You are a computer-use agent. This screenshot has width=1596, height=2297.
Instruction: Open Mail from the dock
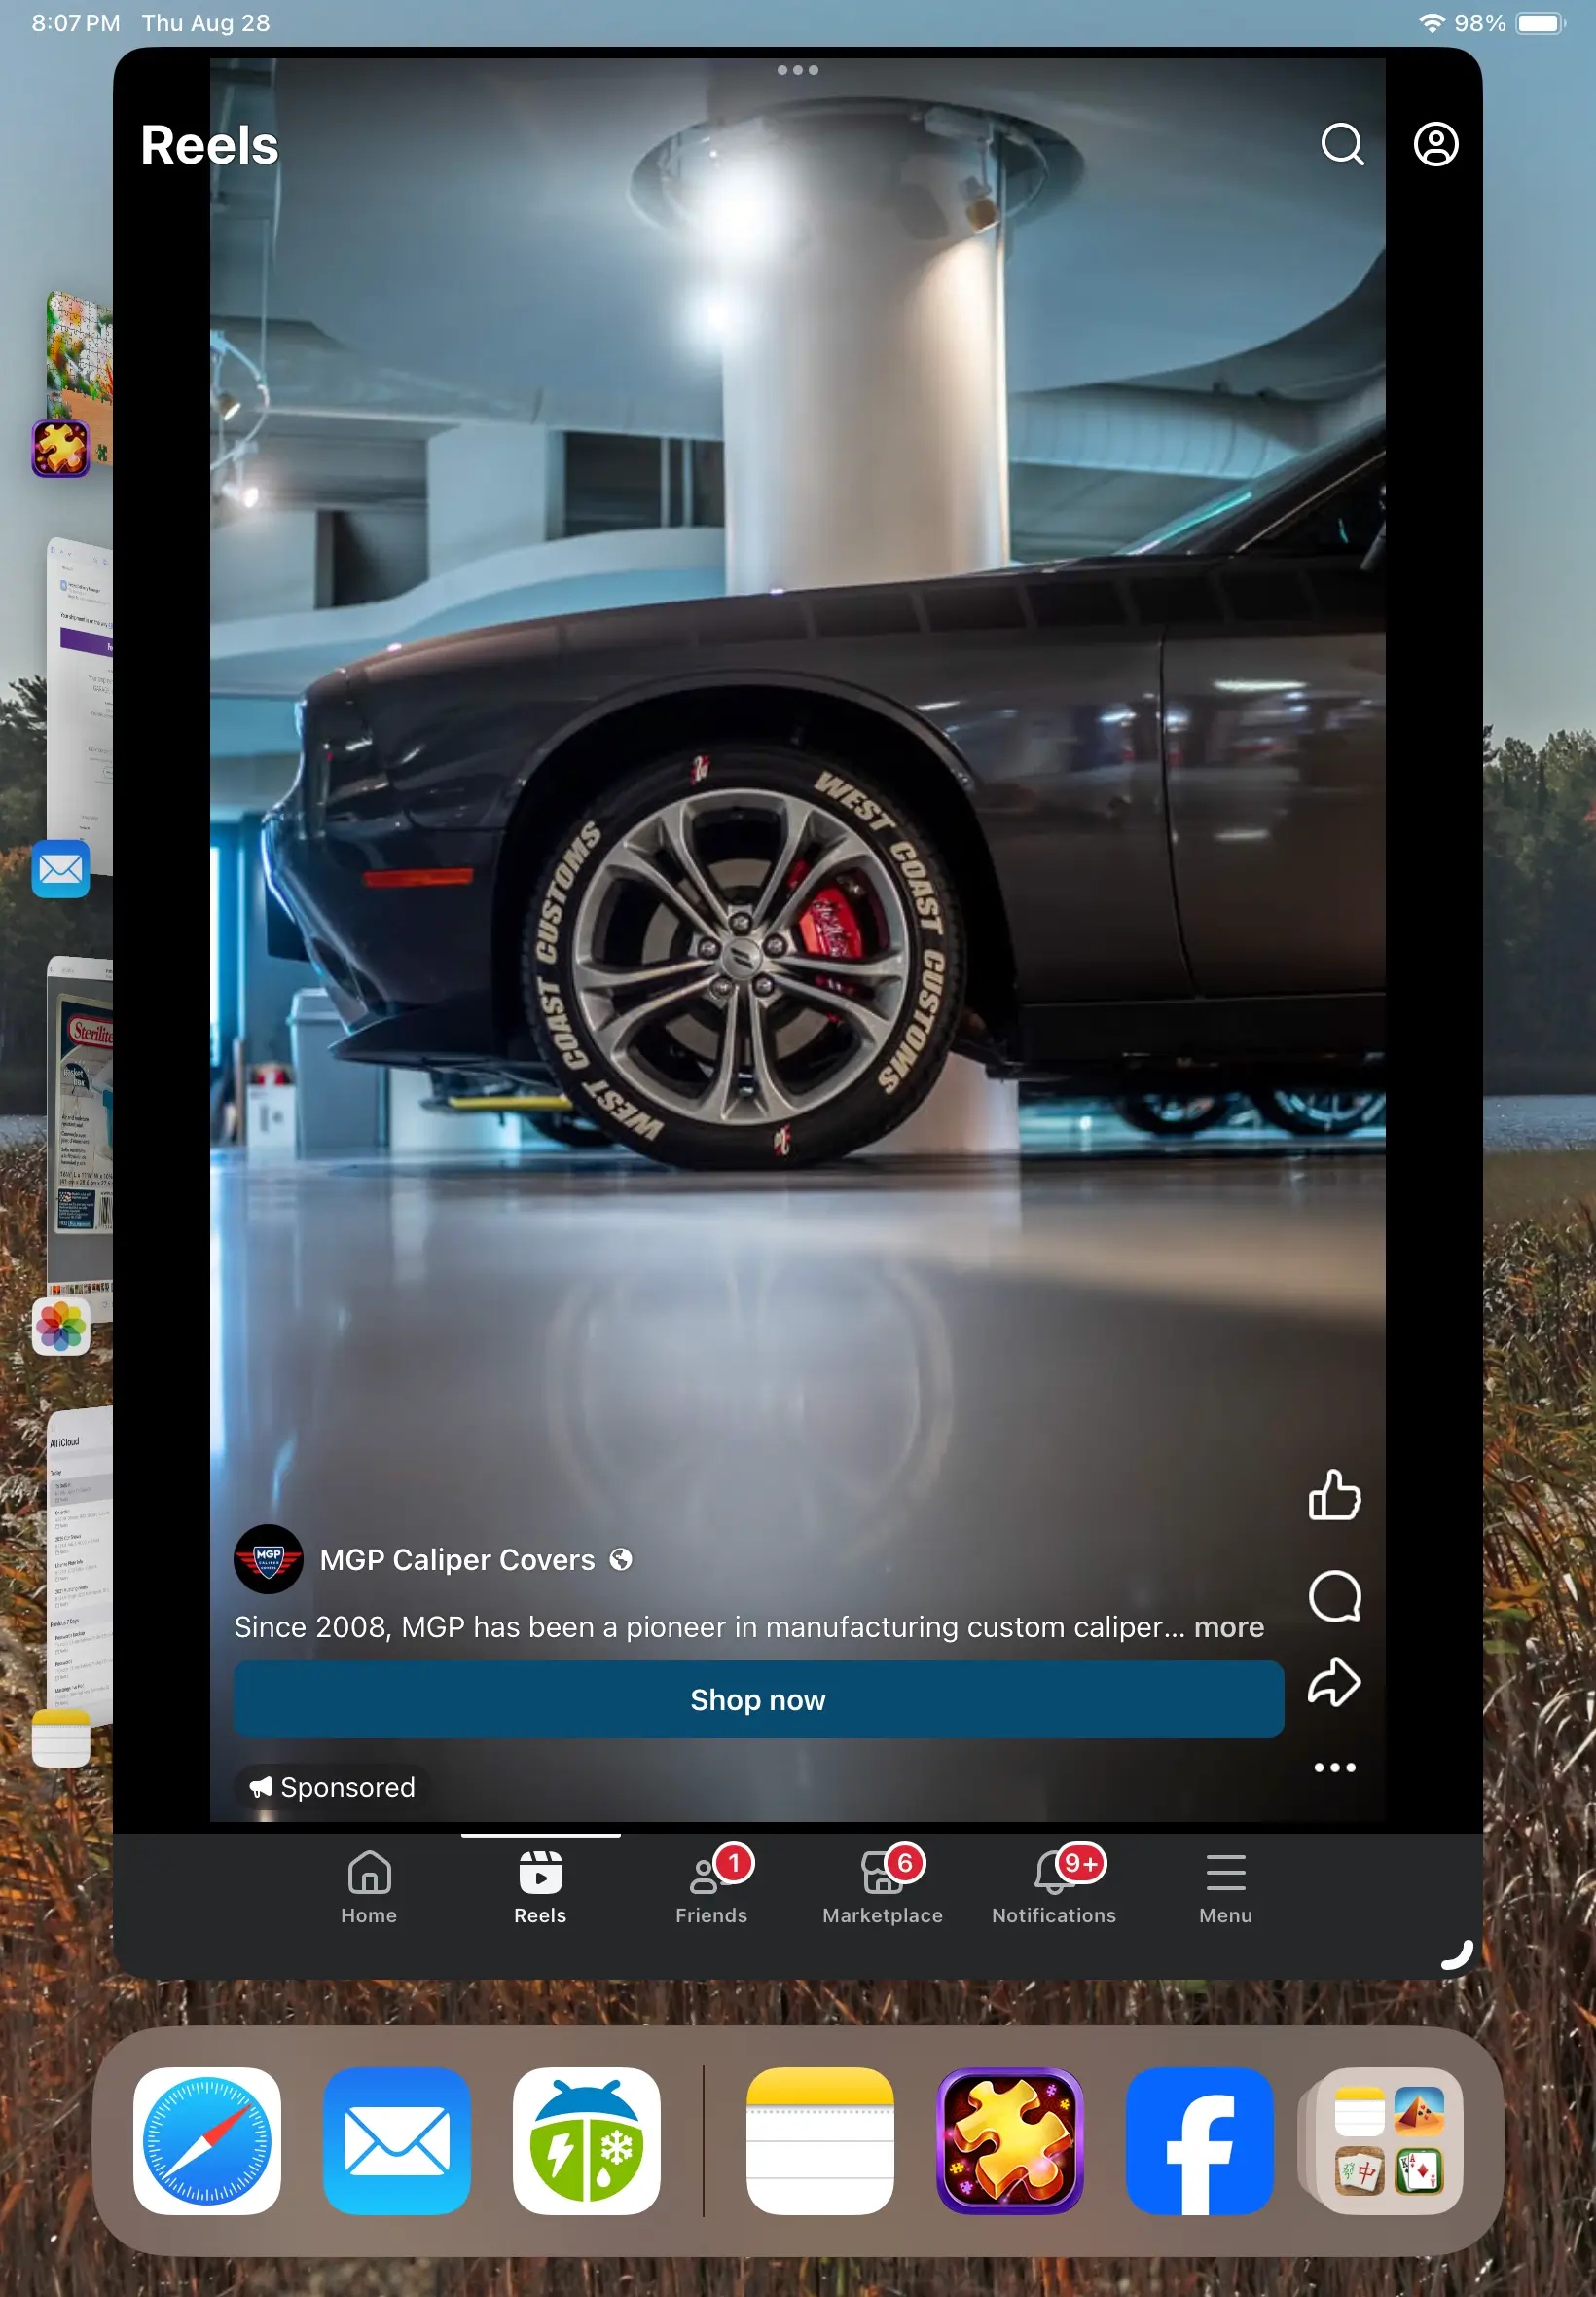[x=396, y=2140]
